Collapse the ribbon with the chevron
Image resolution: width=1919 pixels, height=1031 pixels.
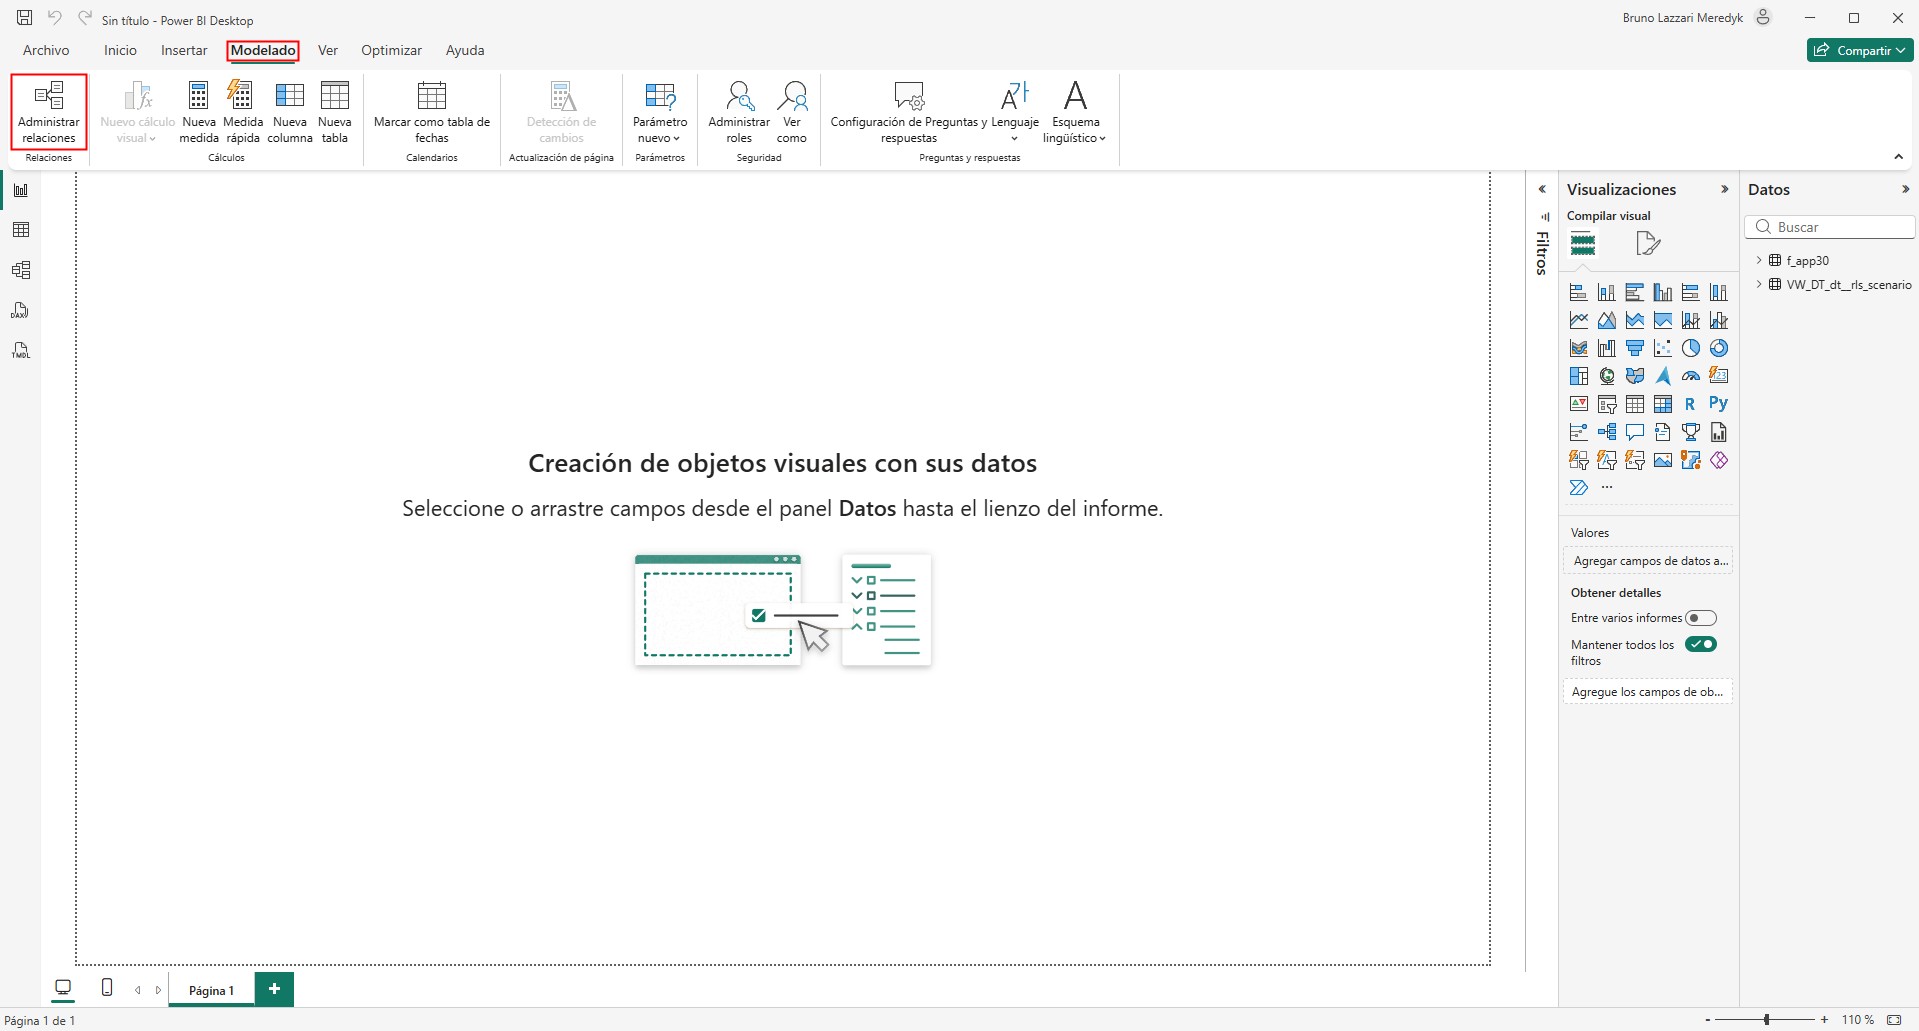(1898, 157)
